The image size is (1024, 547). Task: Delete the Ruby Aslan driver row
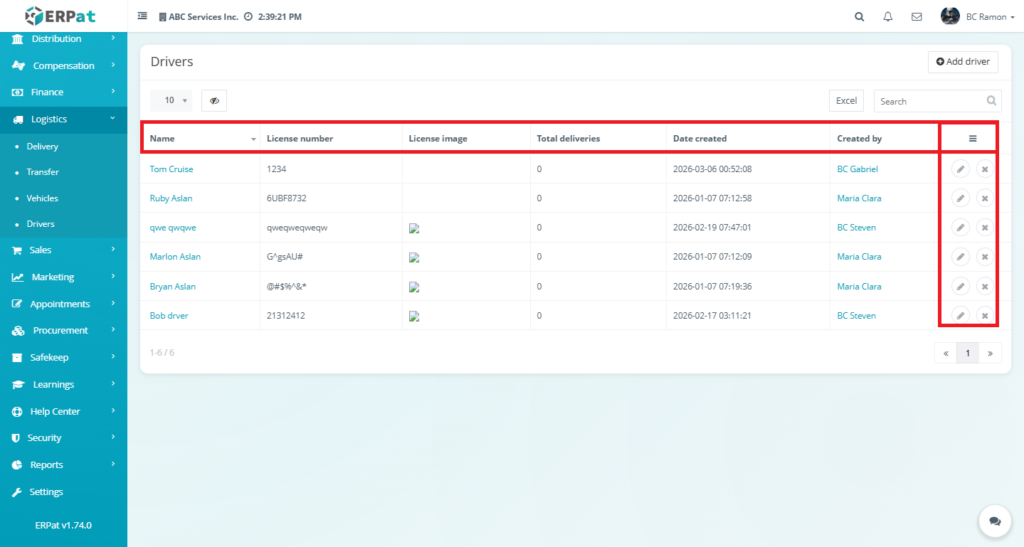point(984,198)
